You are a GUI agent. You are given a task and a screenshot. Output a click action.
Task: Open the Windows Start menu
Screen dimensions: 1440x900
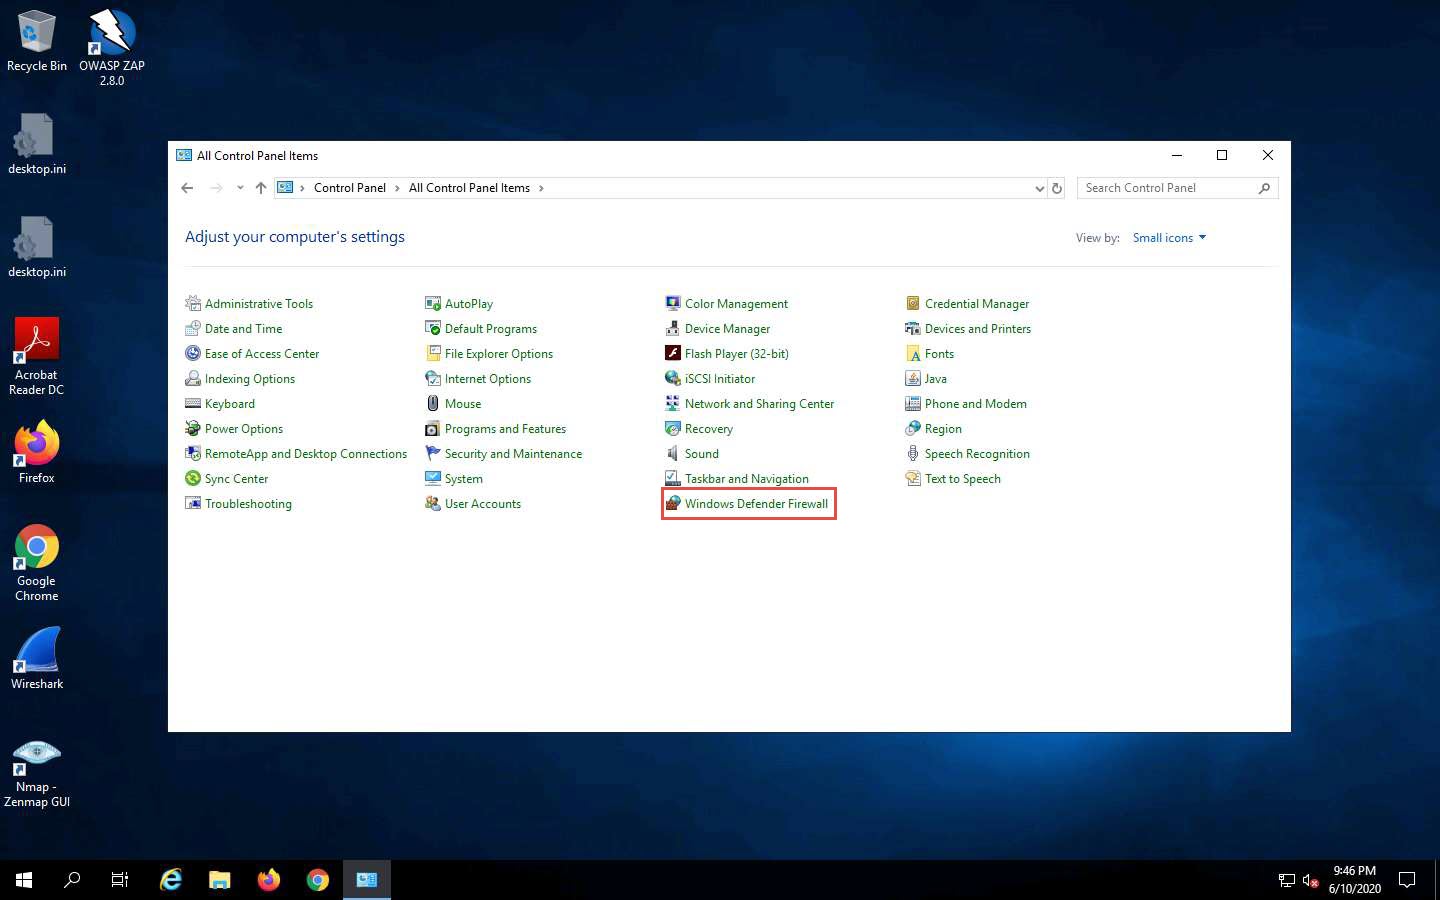(x=24, y=880)
